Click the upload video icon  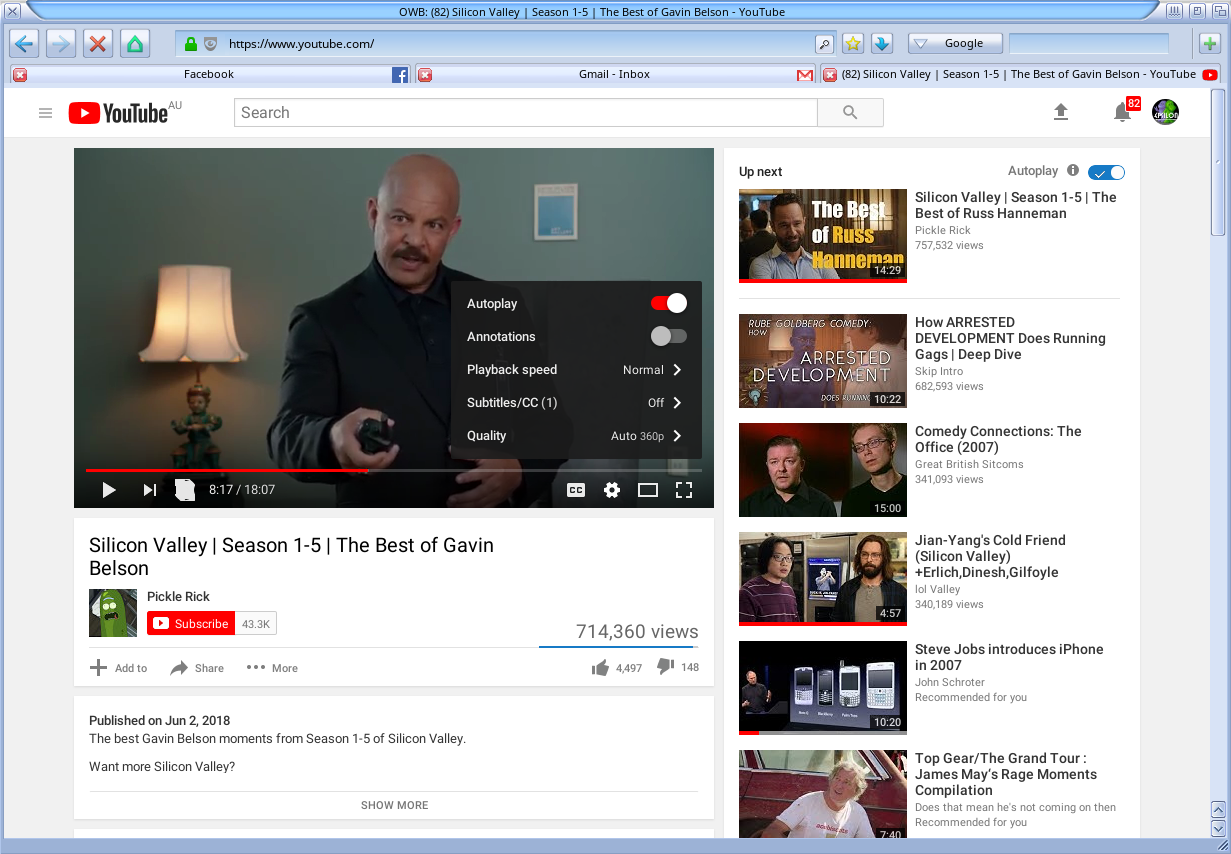pos(1061,112)
